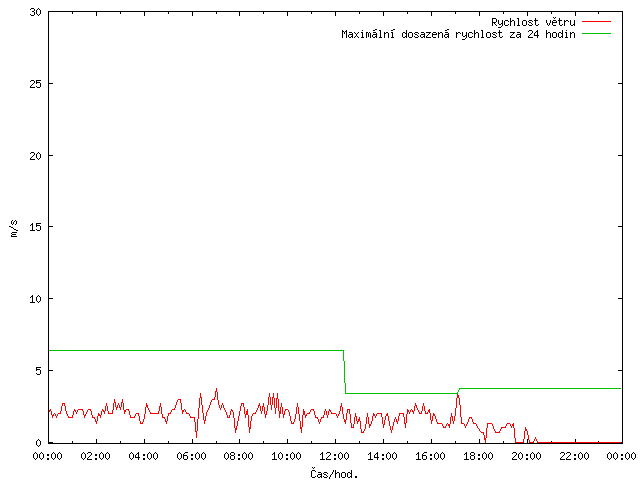This screenshot has height=480, width=640.
Task: Click the x-axis label 02:00
Action: point(96,456)
